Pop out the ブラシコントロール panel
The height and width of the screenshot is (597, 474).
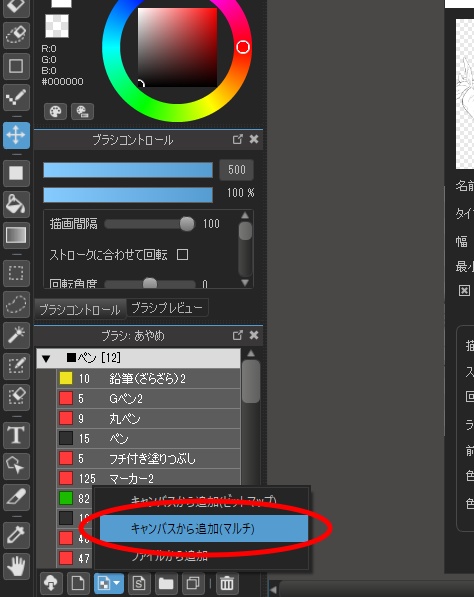pyautogui.click(x=238, y=139)
